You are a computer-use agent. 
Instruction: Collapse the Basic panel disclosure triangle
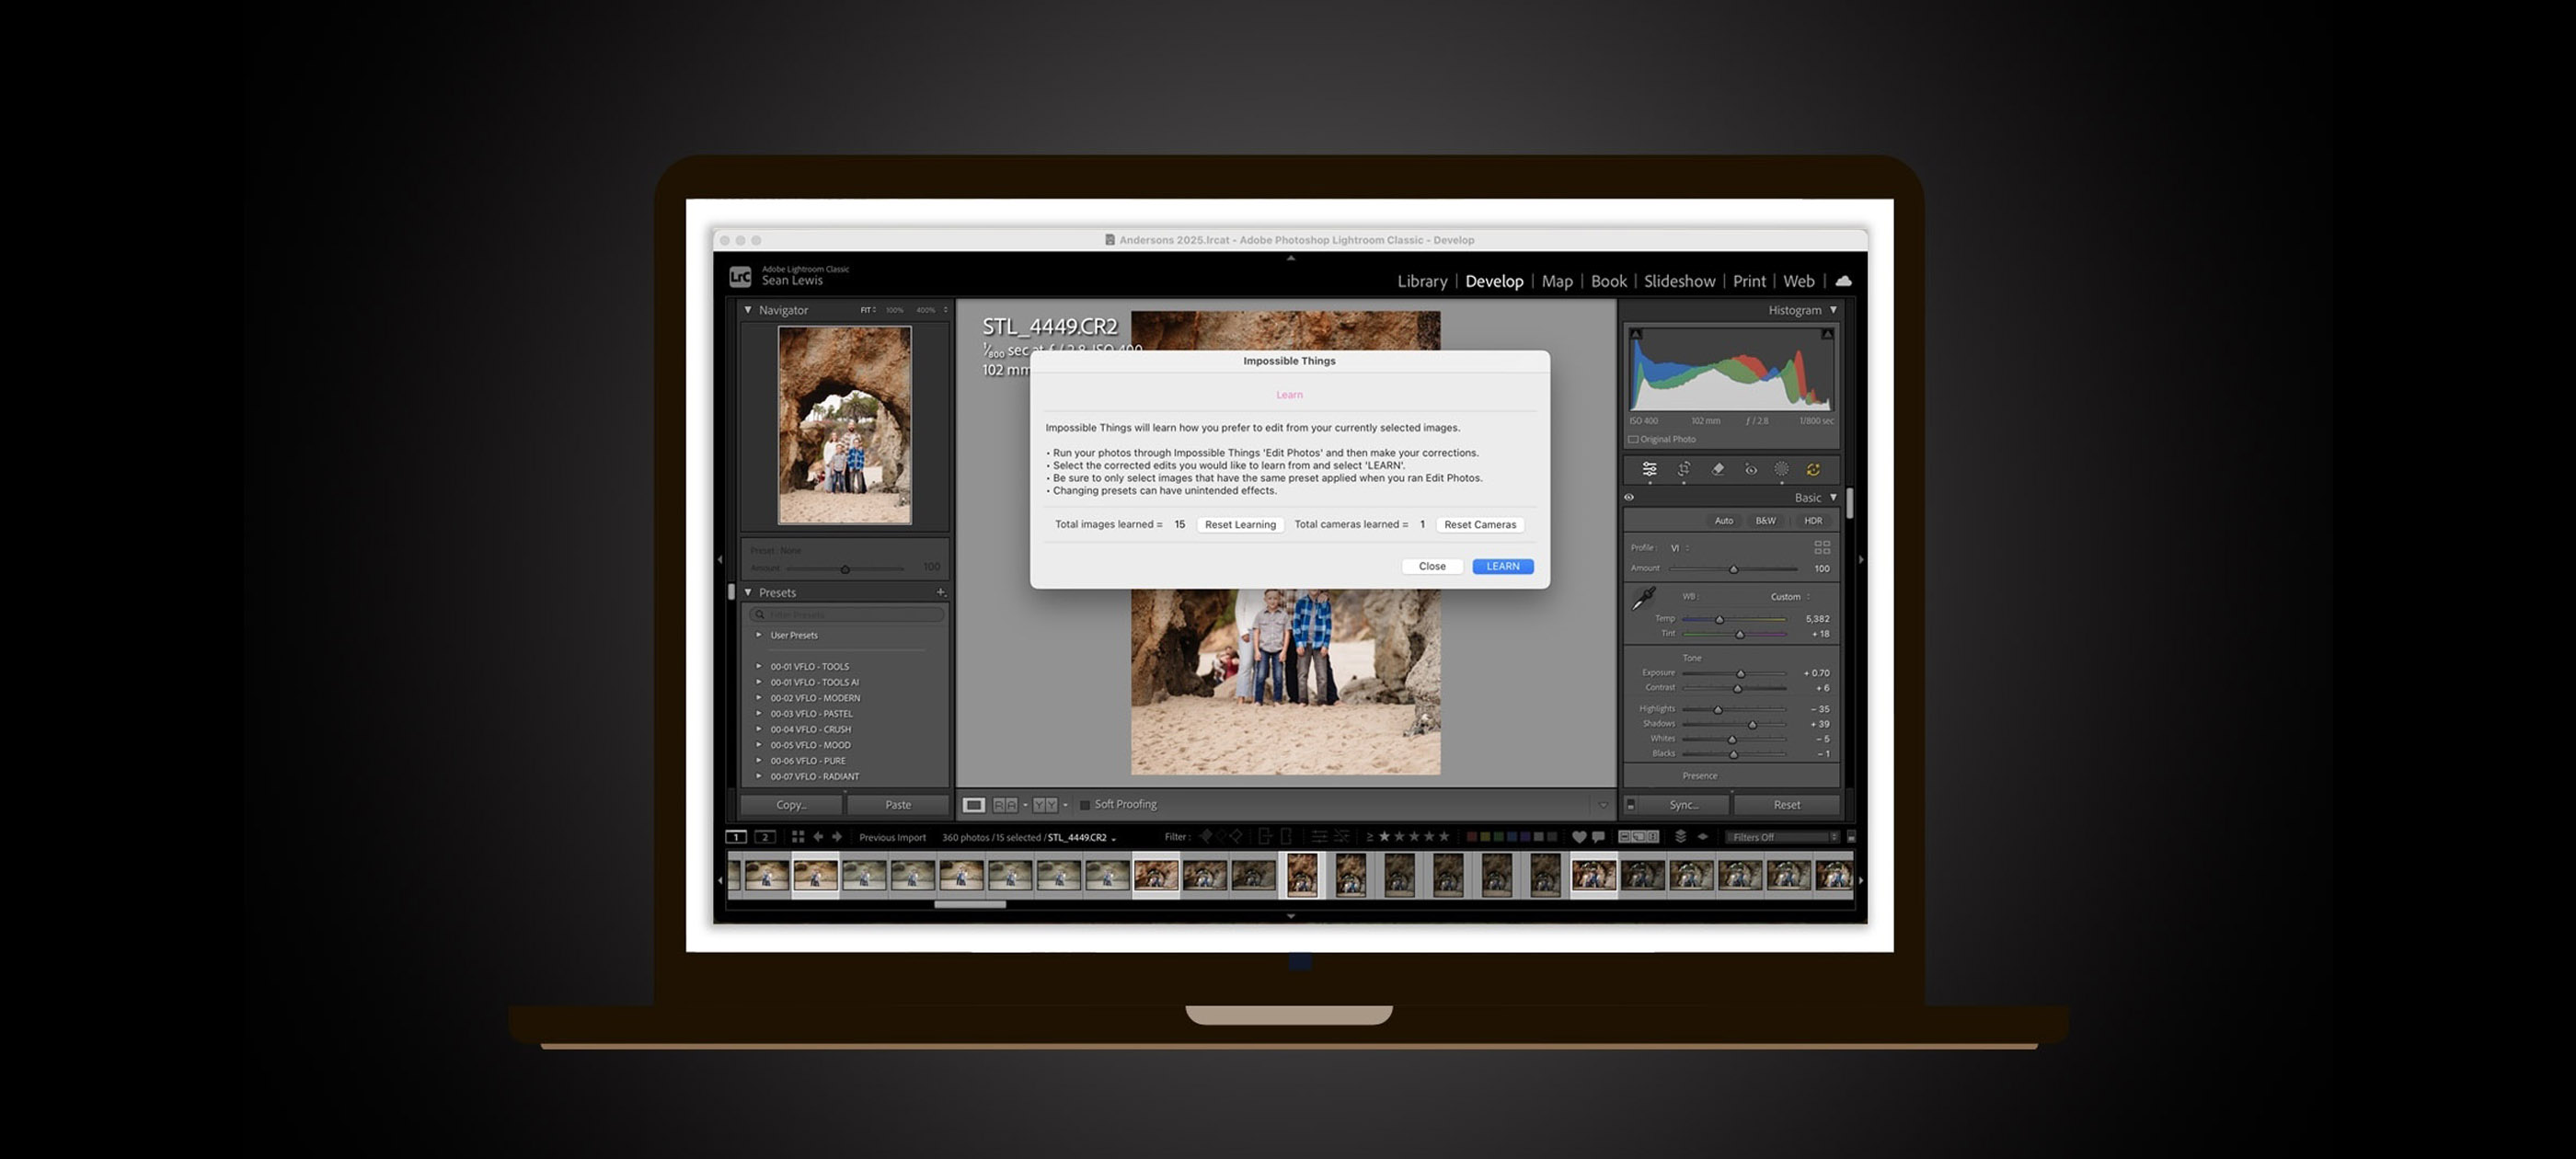point(1834,497)
